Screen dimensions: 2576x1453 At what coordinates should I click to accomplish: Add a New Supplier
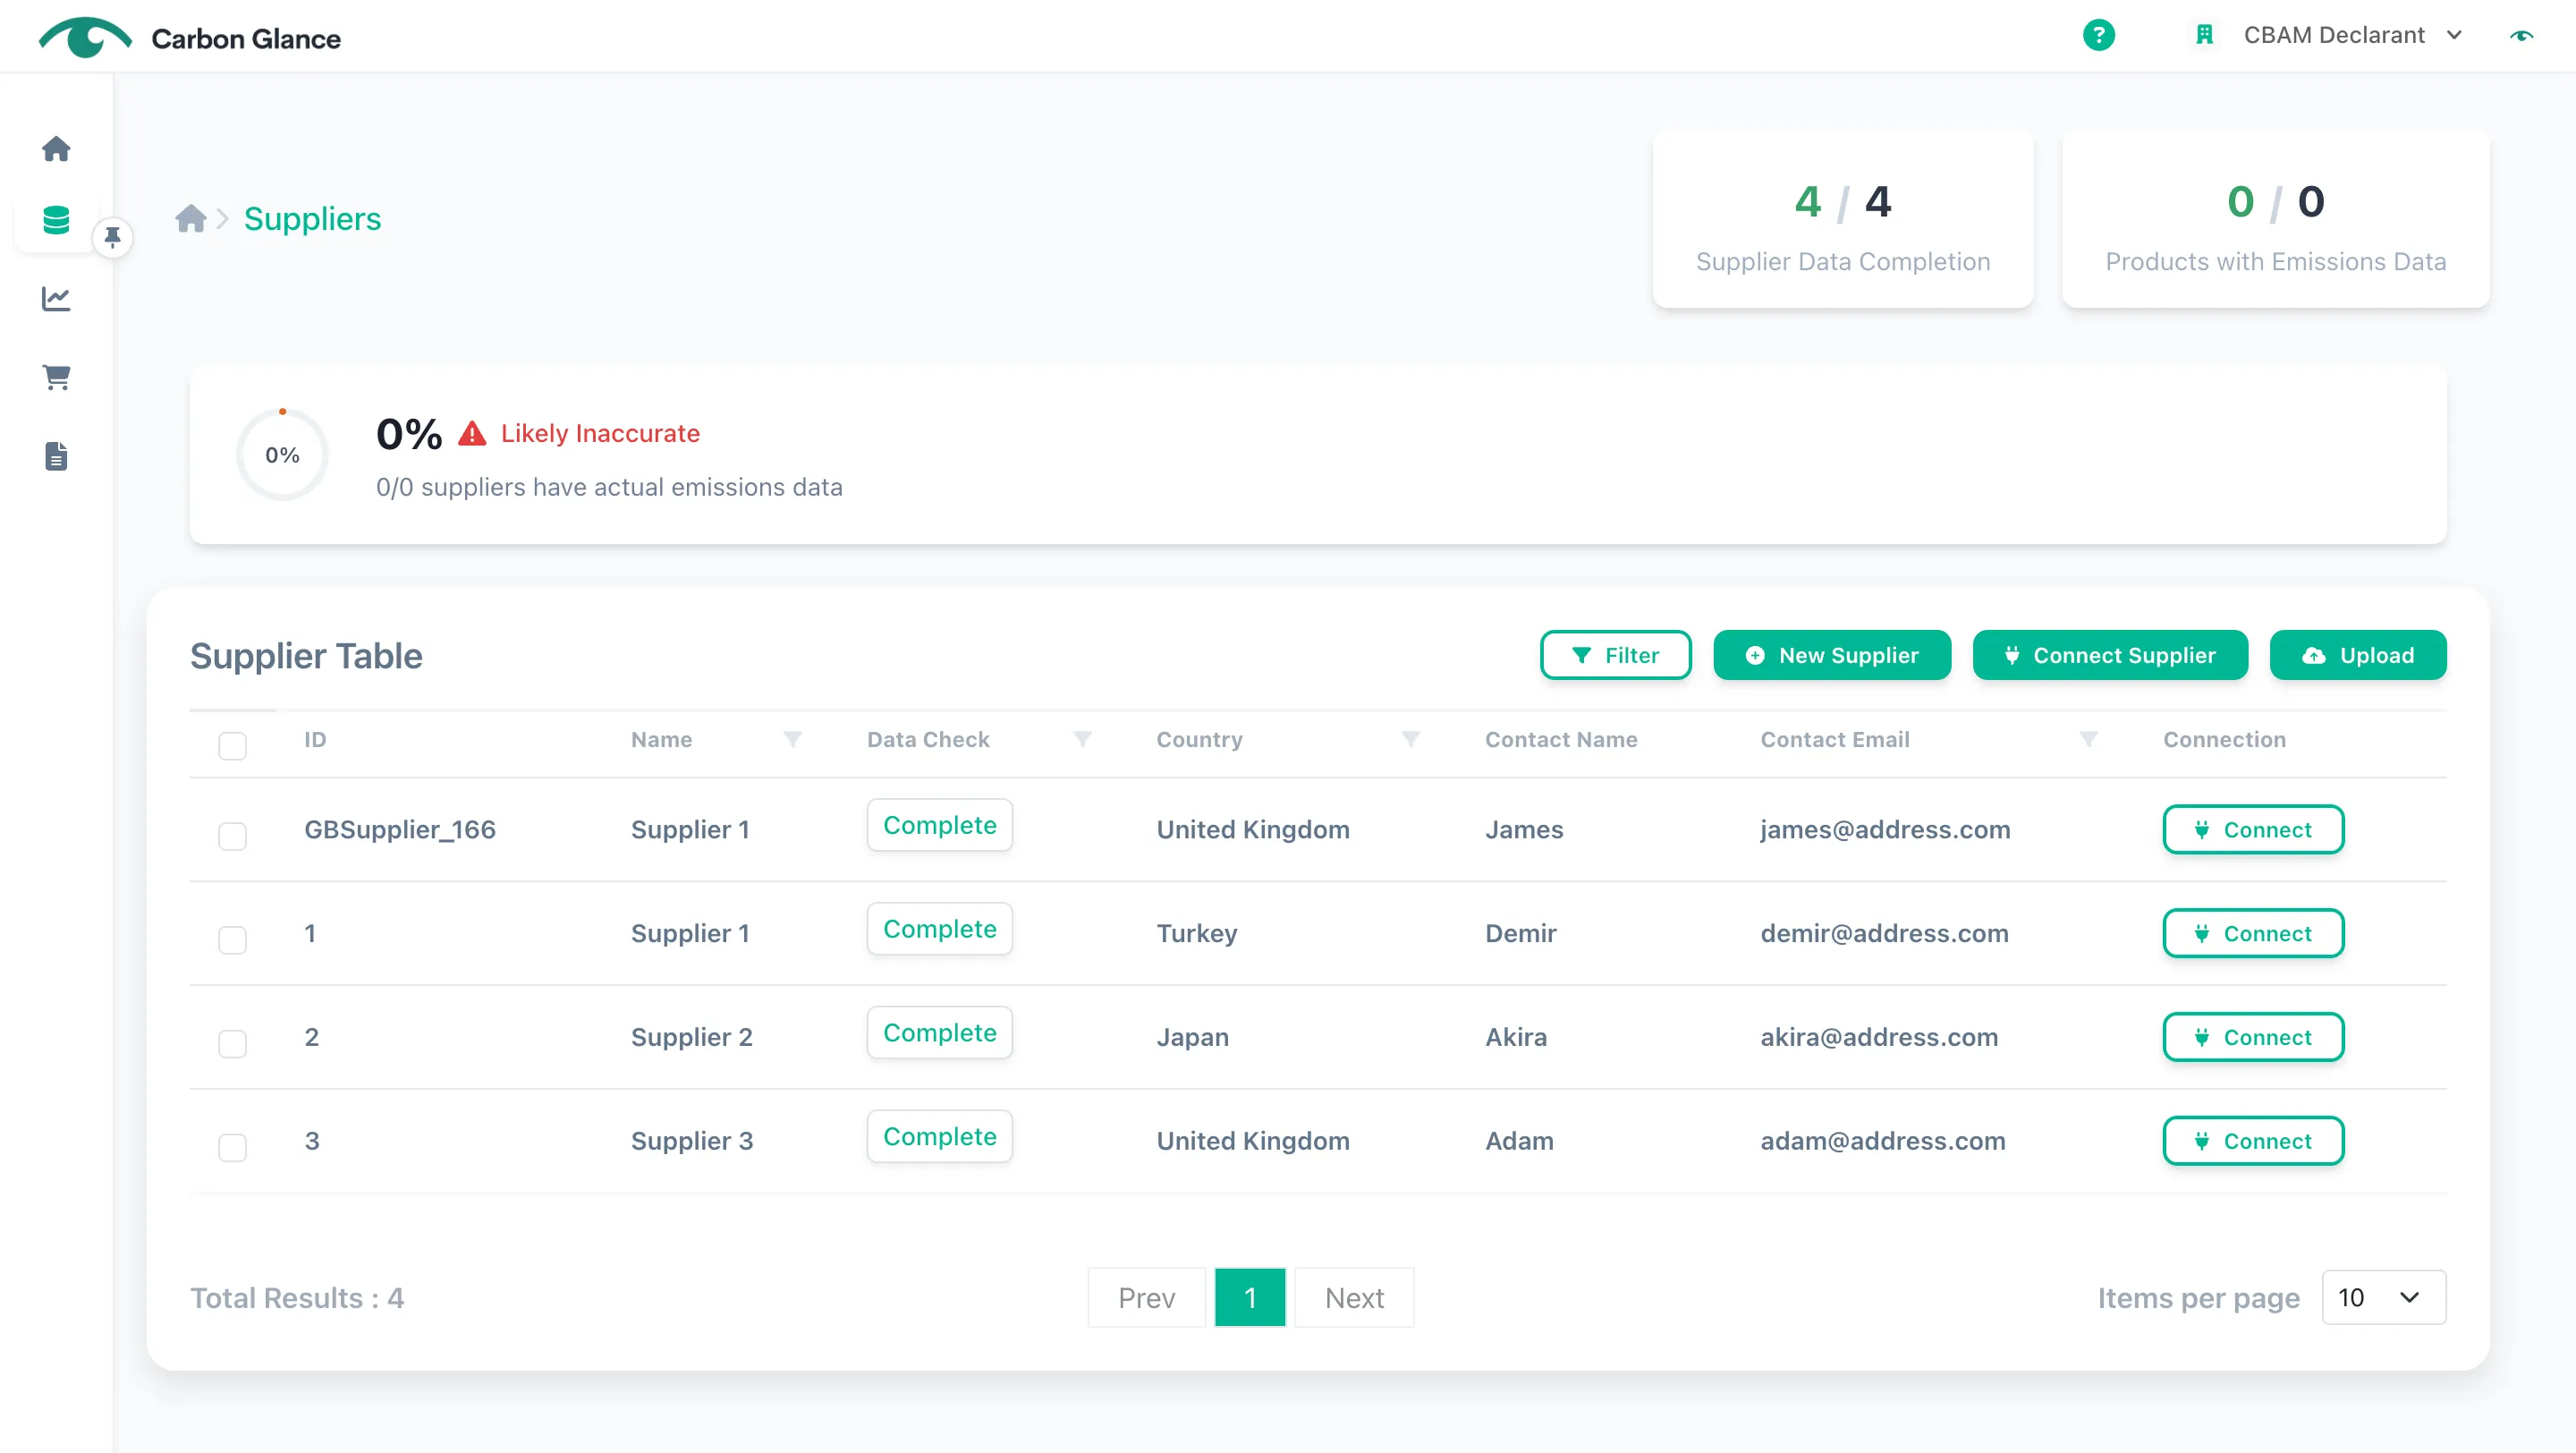coord(1832,655)
